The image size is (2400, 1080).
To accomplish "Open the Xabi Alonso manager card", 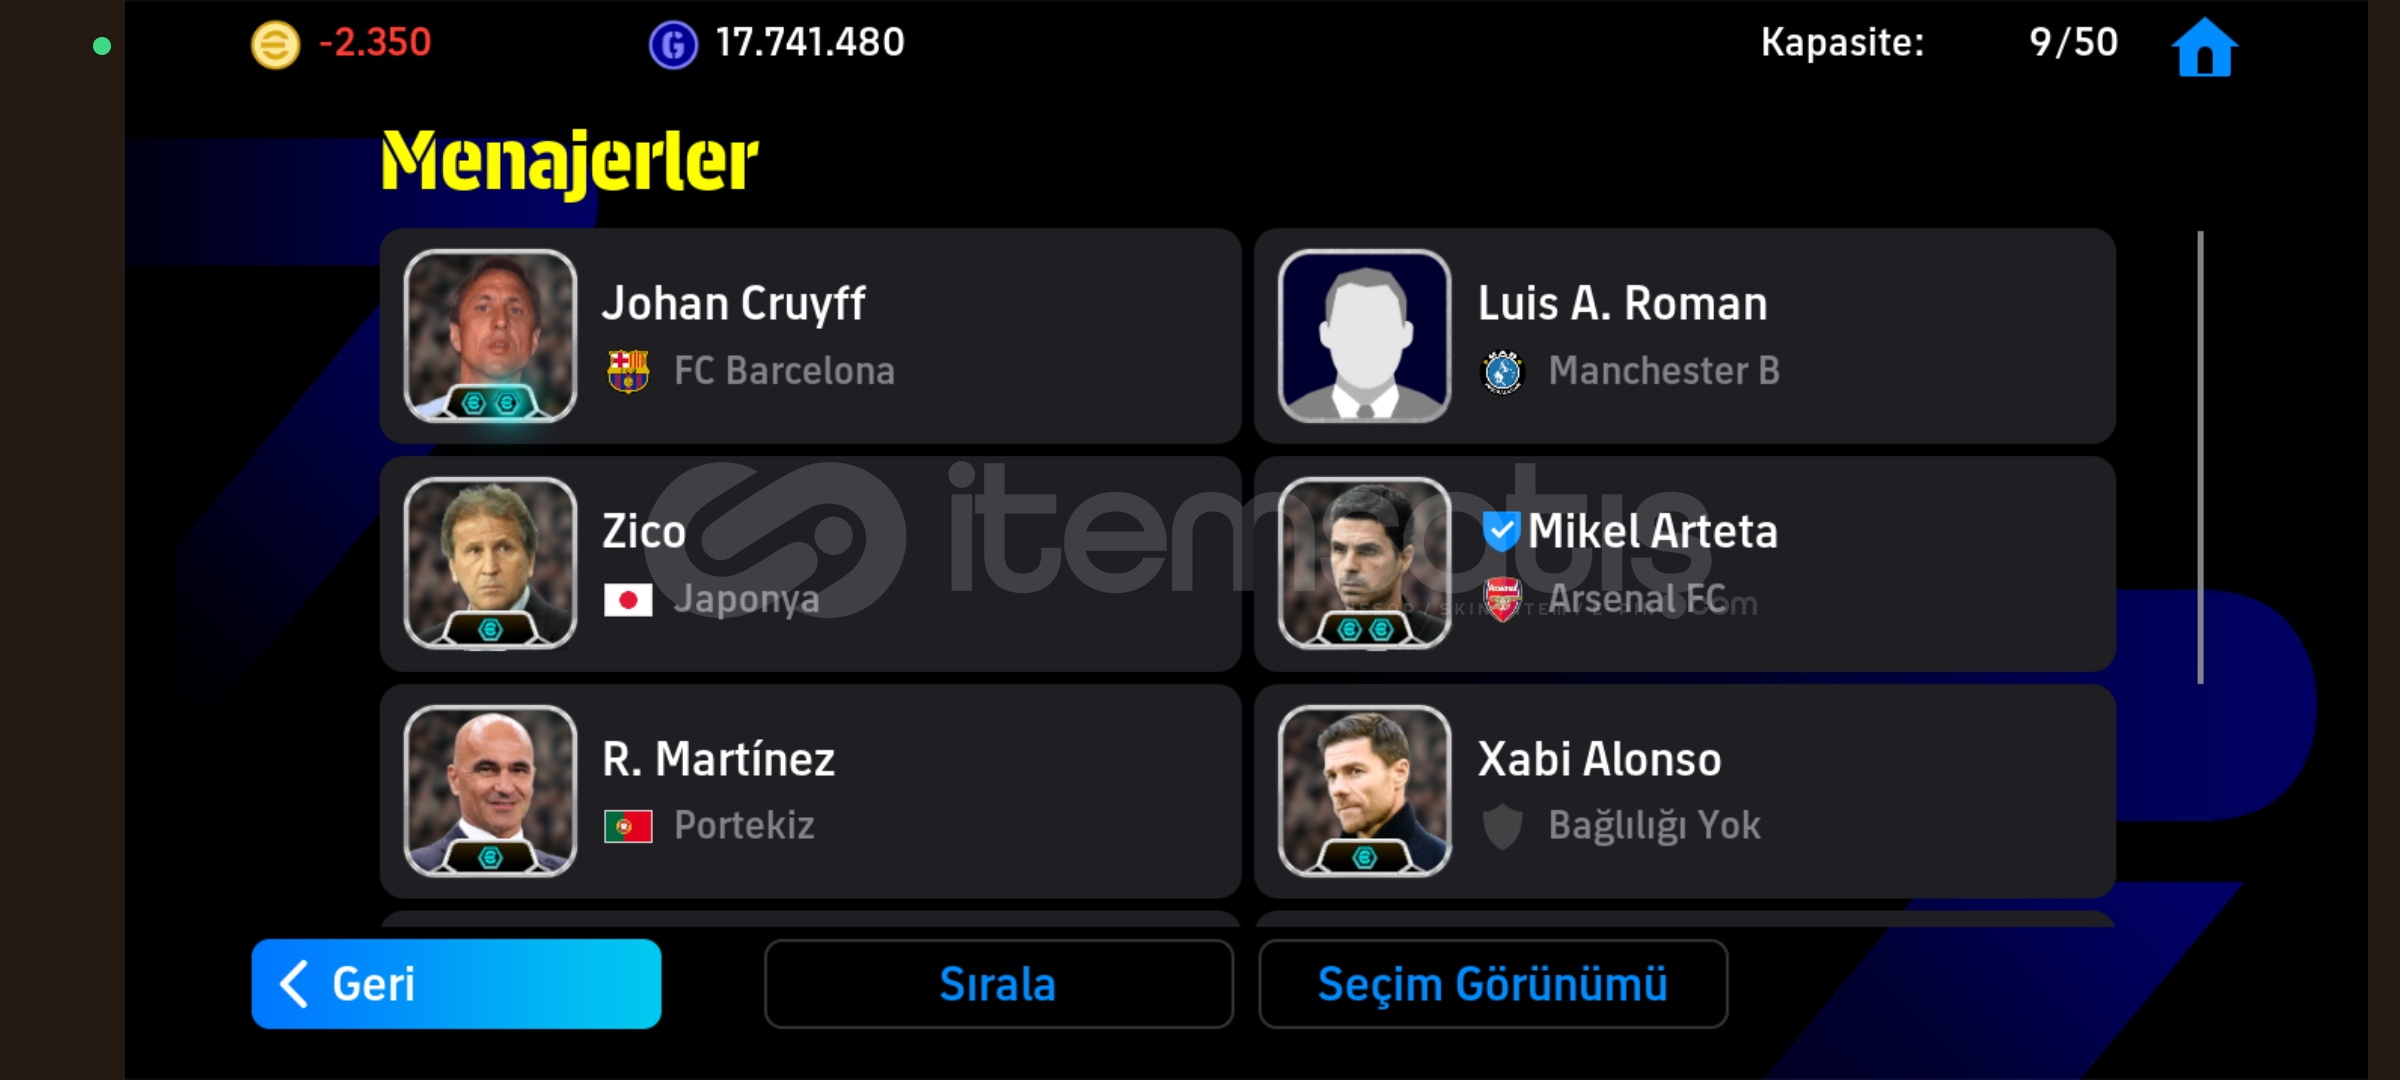I will click(x=1685, y=791).
